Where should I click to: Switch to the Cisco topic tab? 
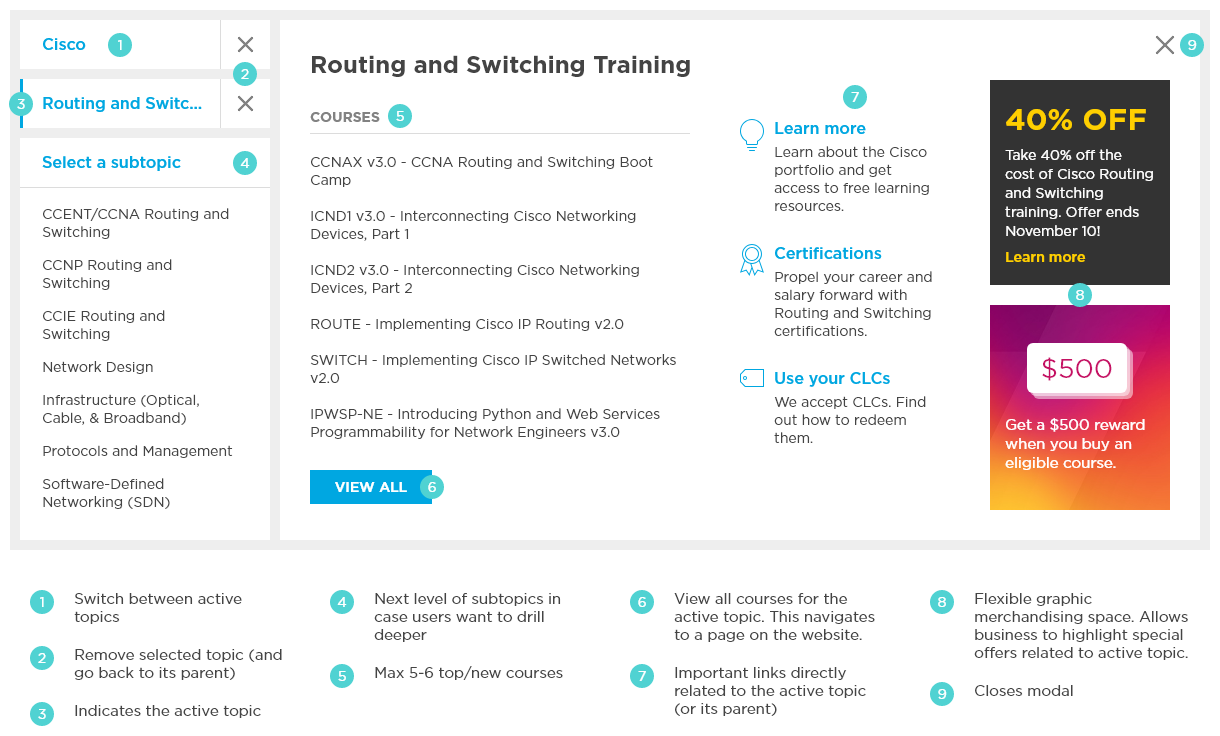pyautogui.click(x=64, y=44)
